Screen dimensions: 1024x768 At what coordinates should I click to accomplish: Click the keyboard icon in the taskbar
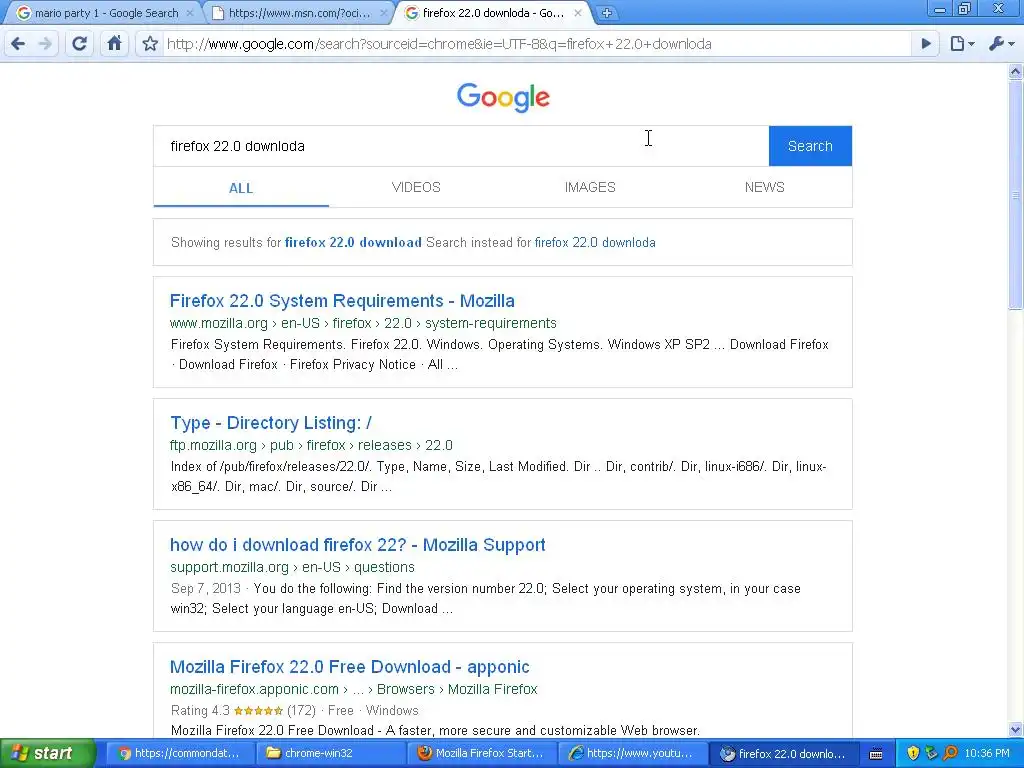(876, 754)
